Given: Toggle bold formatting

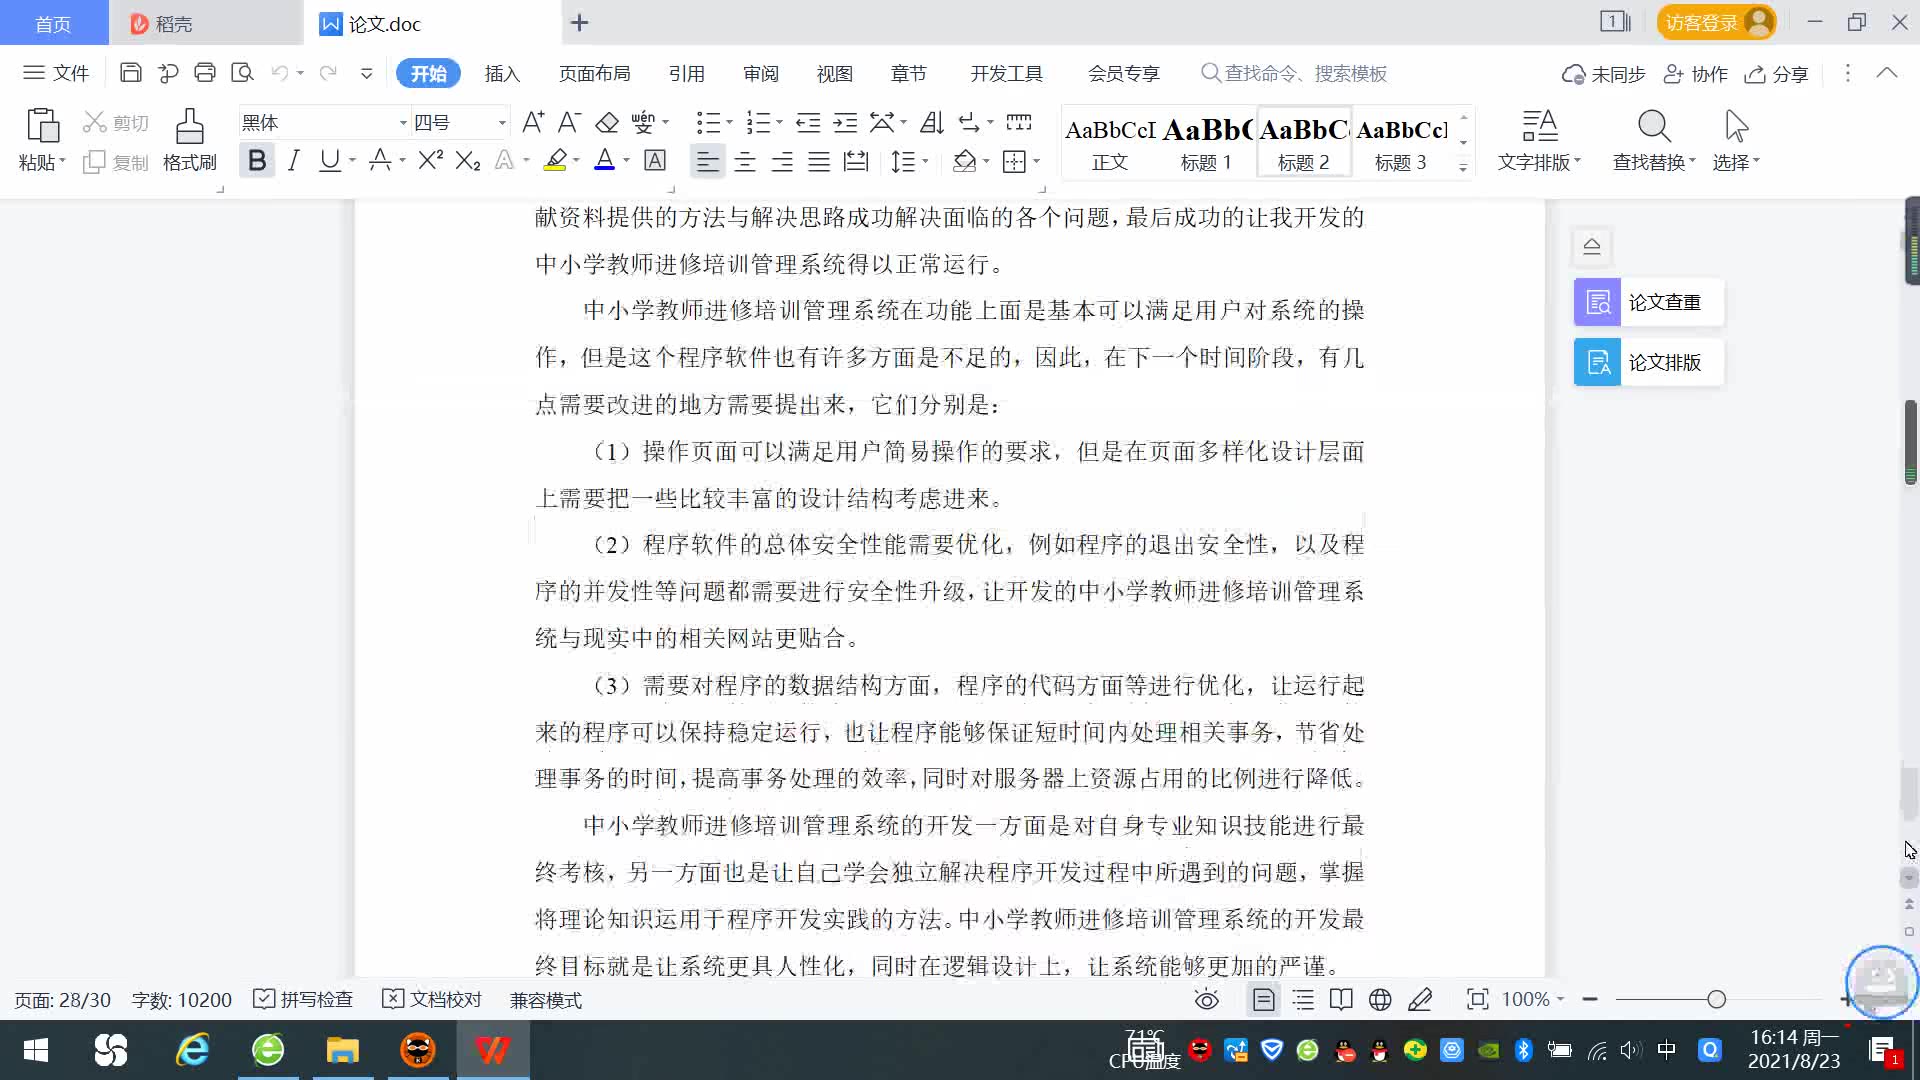Looking at the screenshot, I should (257, 161).
